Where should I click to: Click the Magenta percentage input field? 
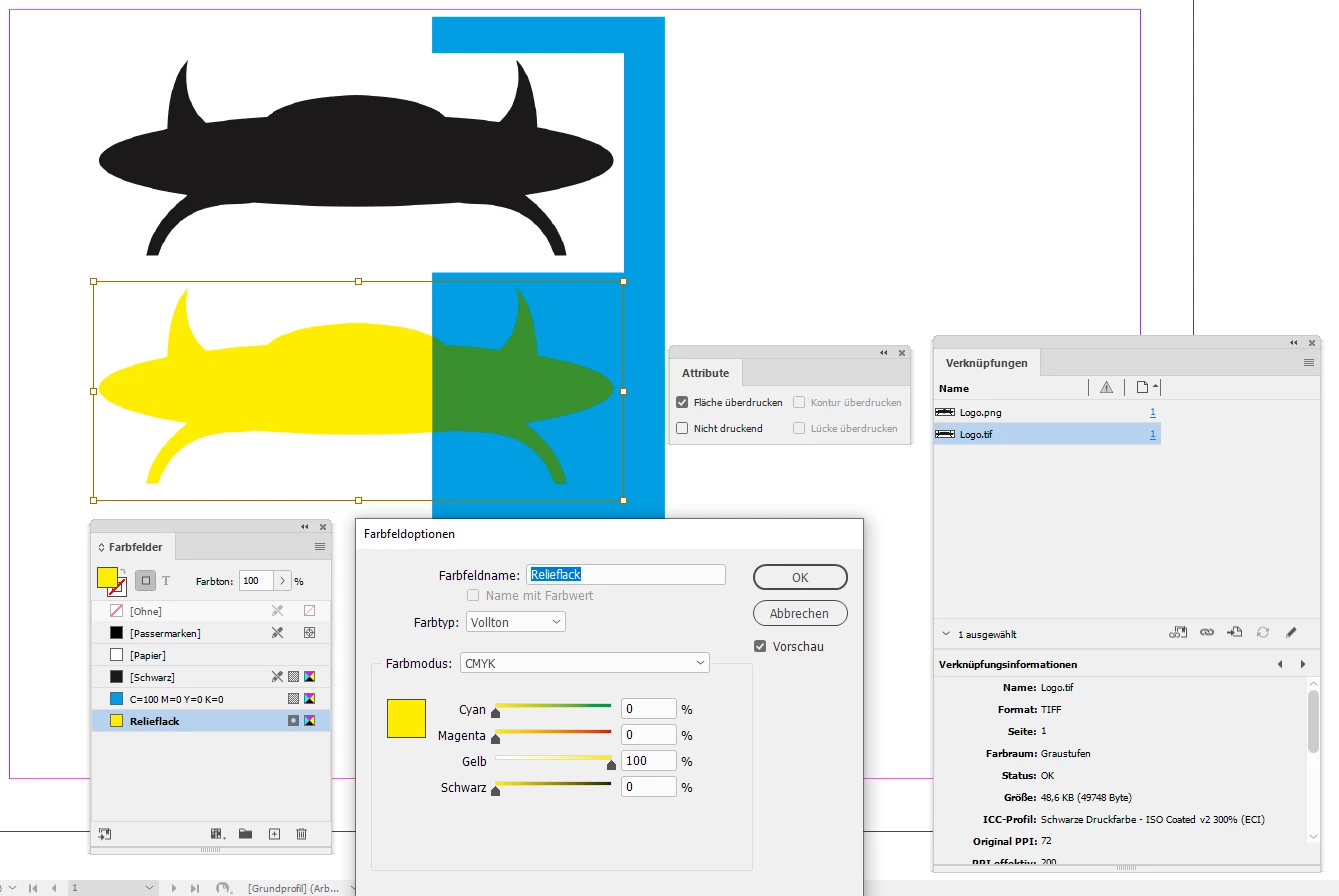click(649, 735)
